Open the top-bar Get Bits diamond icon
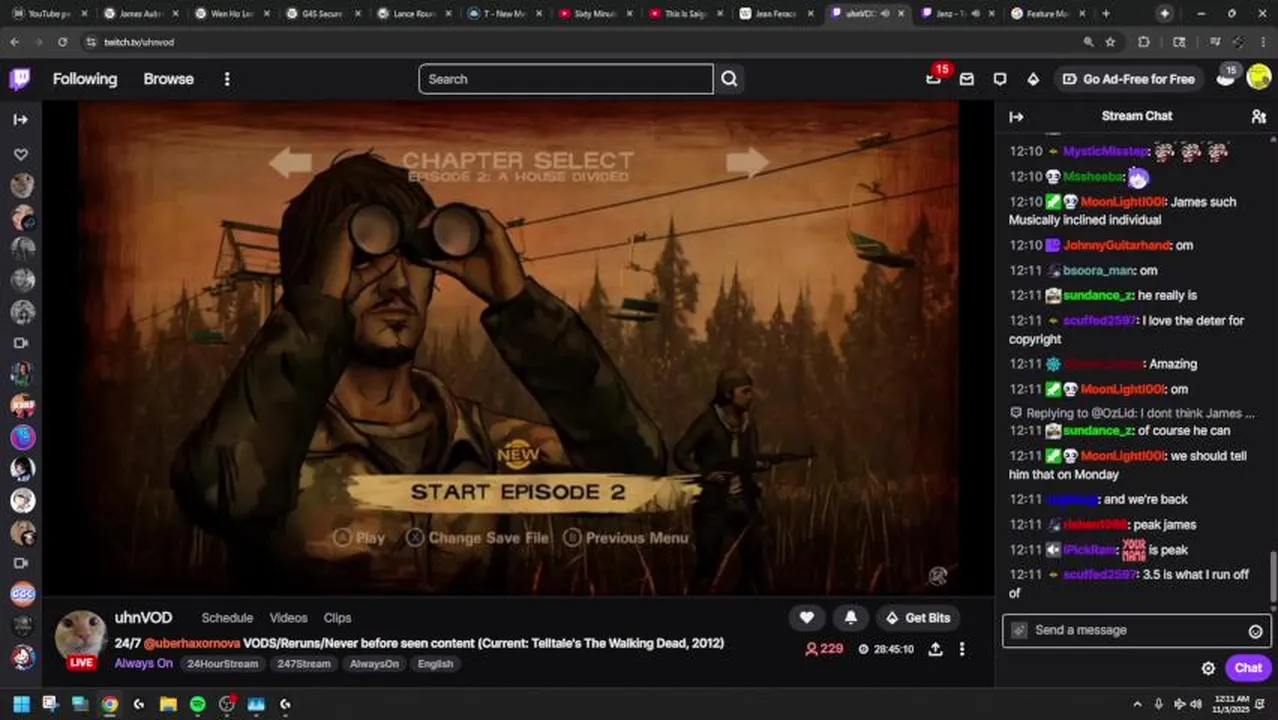This screenshot has height=720, width=1278. [1033, 79]
